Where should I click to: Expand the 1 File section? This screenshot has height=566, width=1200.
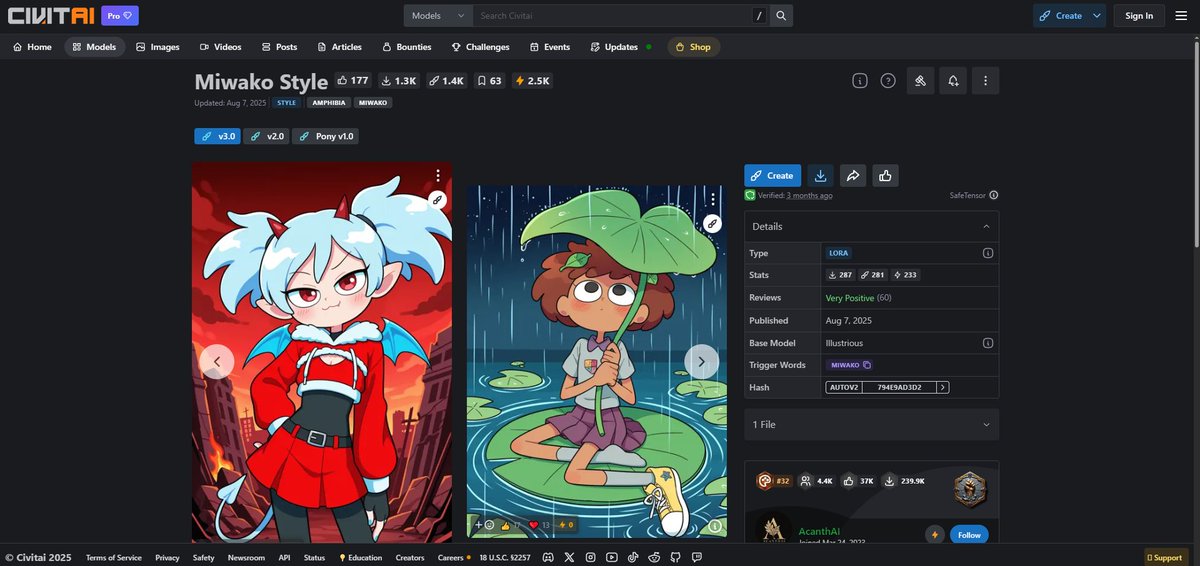872,425
